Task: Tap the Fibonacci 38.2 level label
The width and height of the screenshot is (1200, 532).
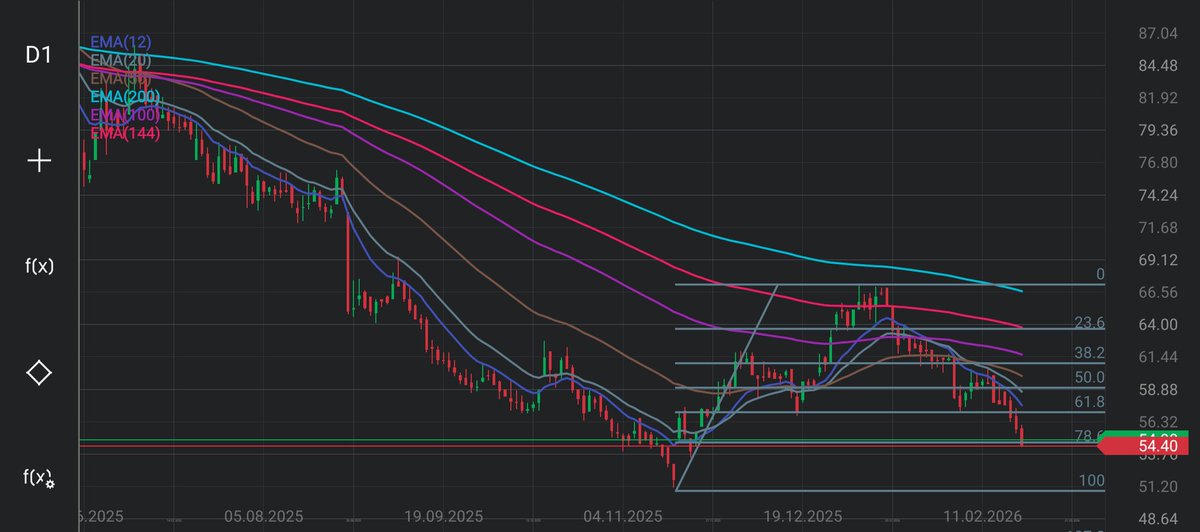Action: pos(1089,353)
